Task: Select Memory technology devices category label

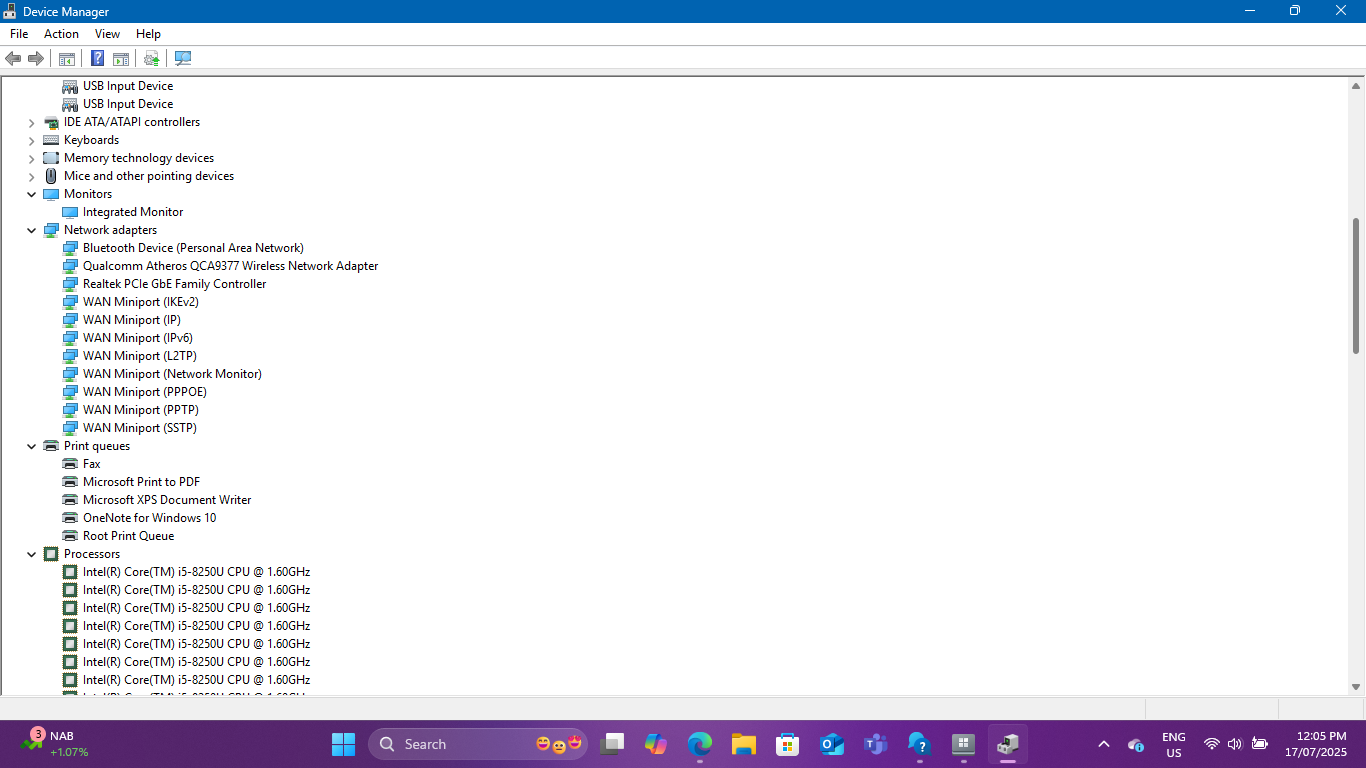Action: tap(139, 158)
